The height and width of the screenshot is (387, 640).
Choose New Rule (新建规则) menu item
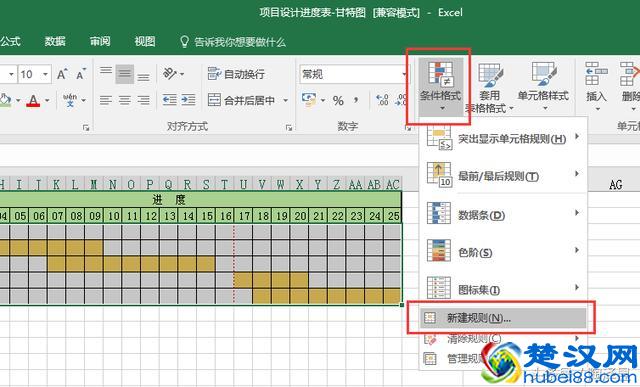click(503, 318)
